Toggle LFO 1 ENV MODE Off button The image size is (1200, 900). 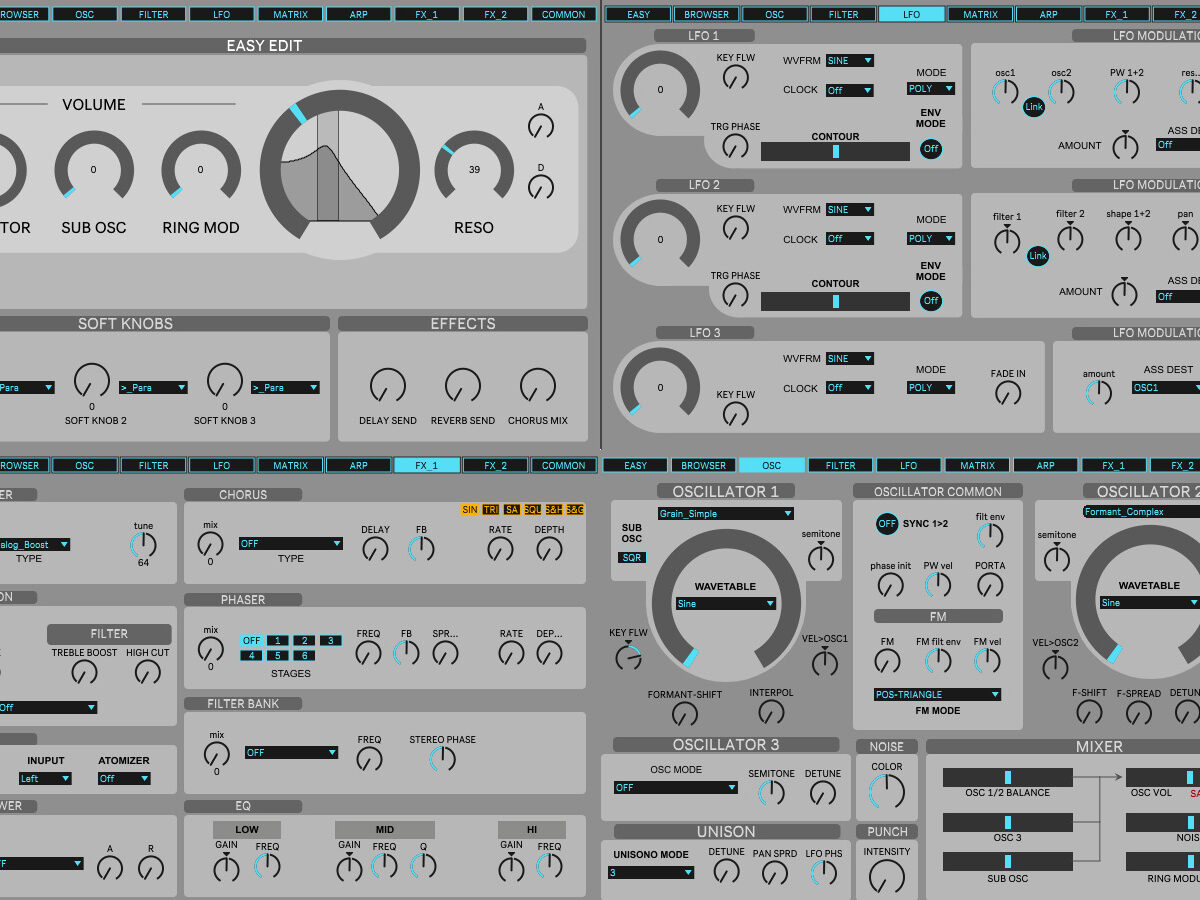point(931,149)
